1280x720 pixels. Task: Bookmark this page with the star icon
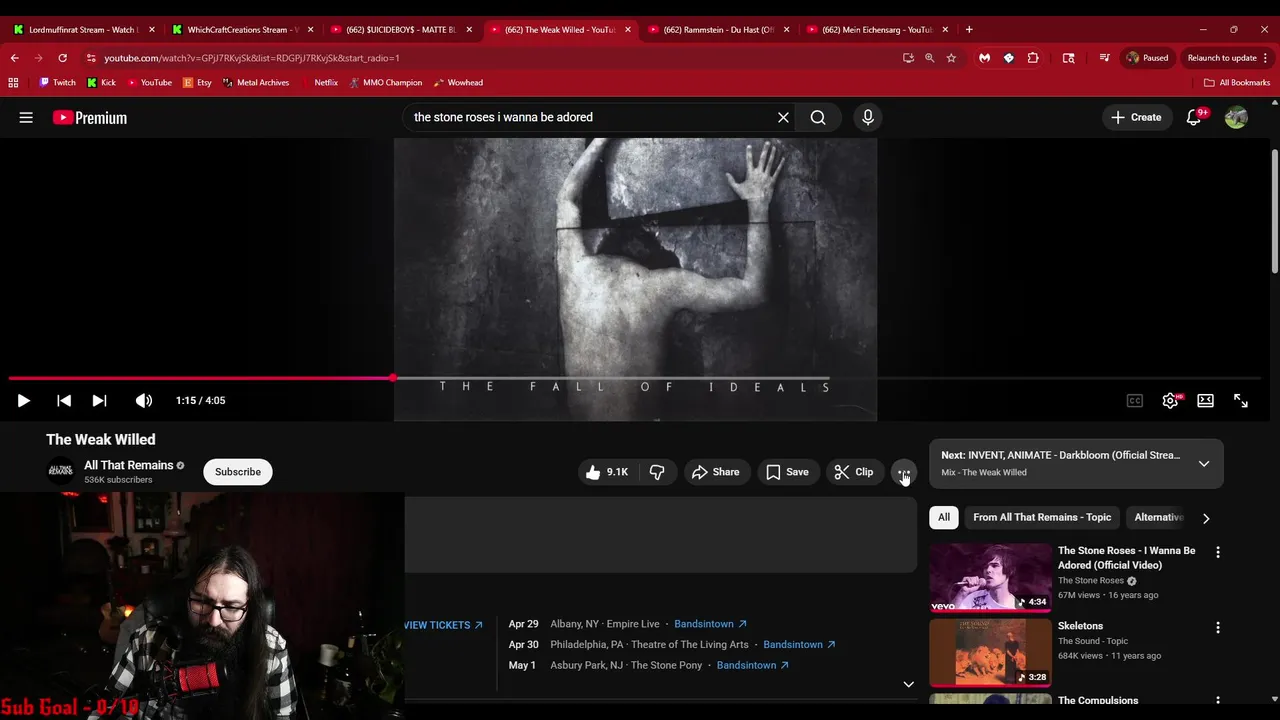pyautogui.click(x=951, y=58)
